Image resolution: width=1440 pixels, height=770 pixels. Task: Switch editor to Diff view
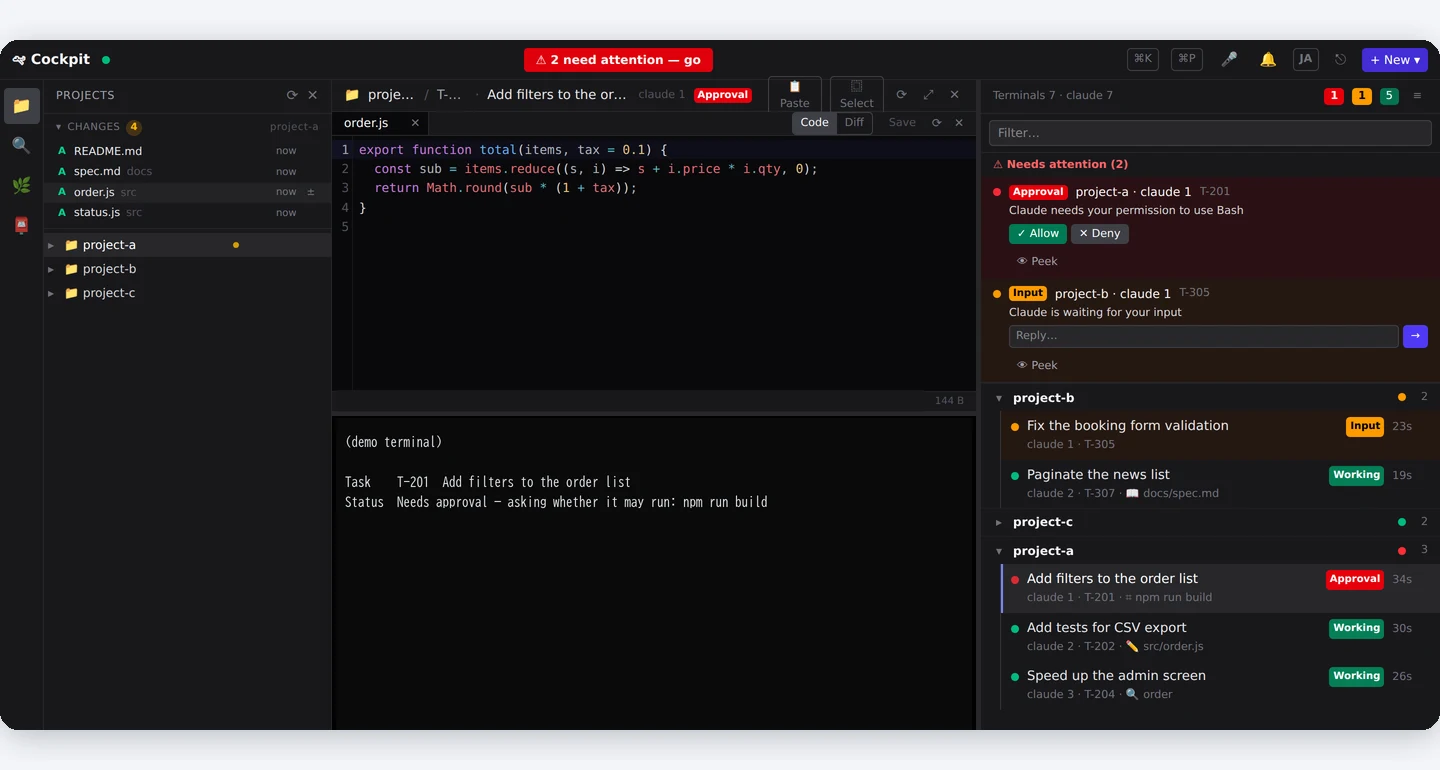tap(854, 123)
